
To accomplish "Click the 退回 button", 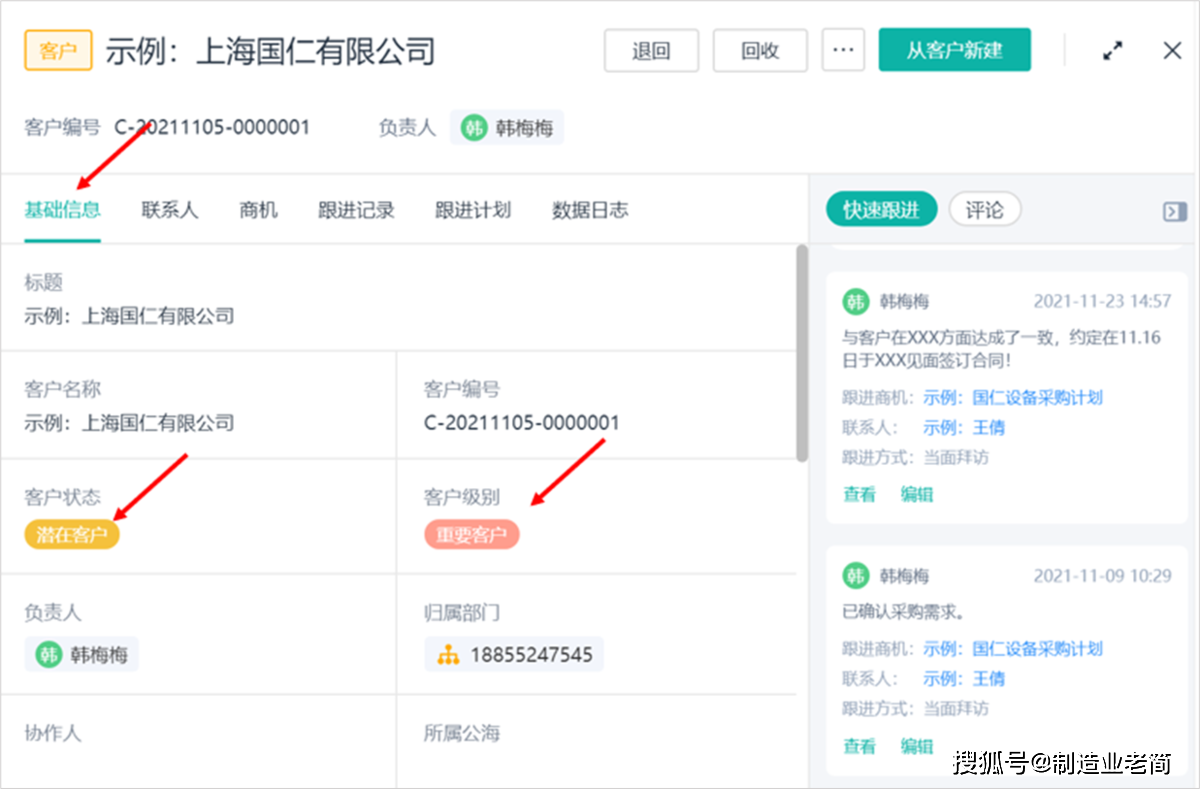I will 651,50.
